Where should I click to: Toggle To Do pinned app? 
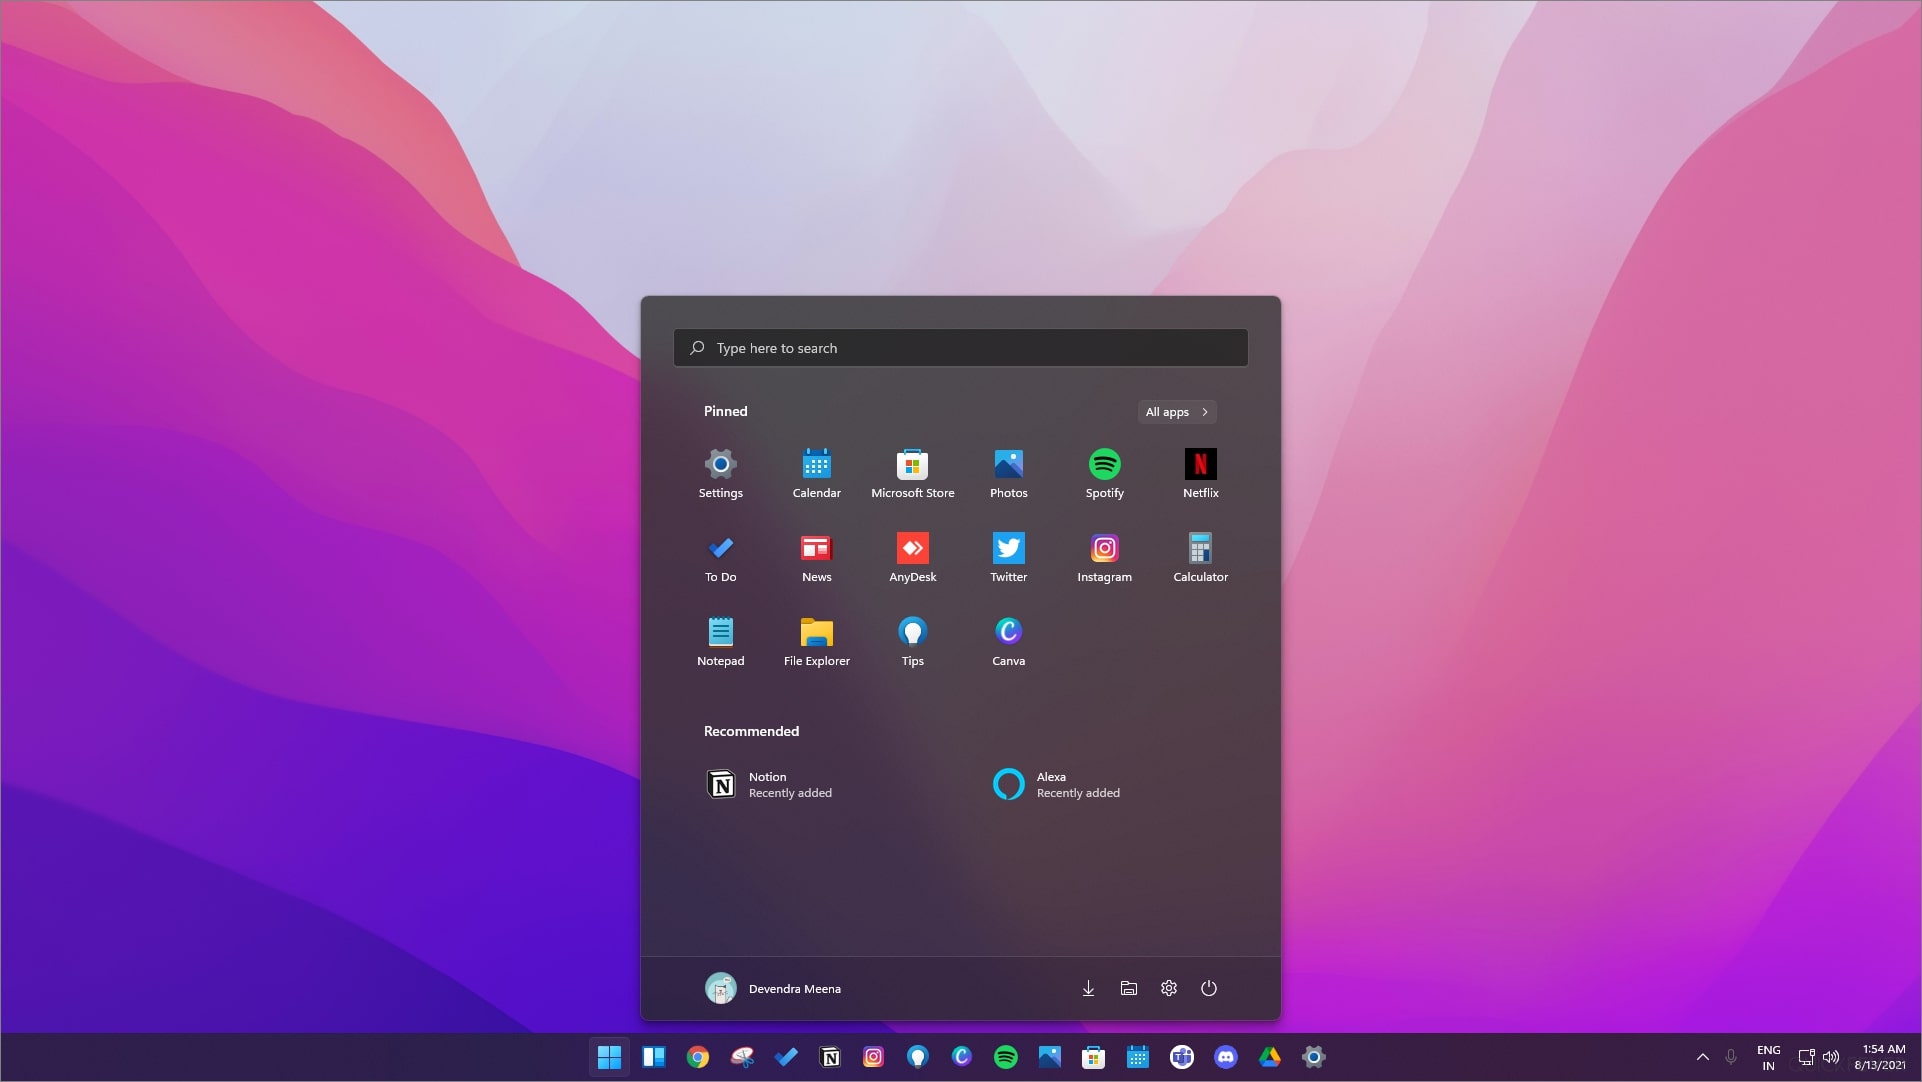tap(721, 556)
